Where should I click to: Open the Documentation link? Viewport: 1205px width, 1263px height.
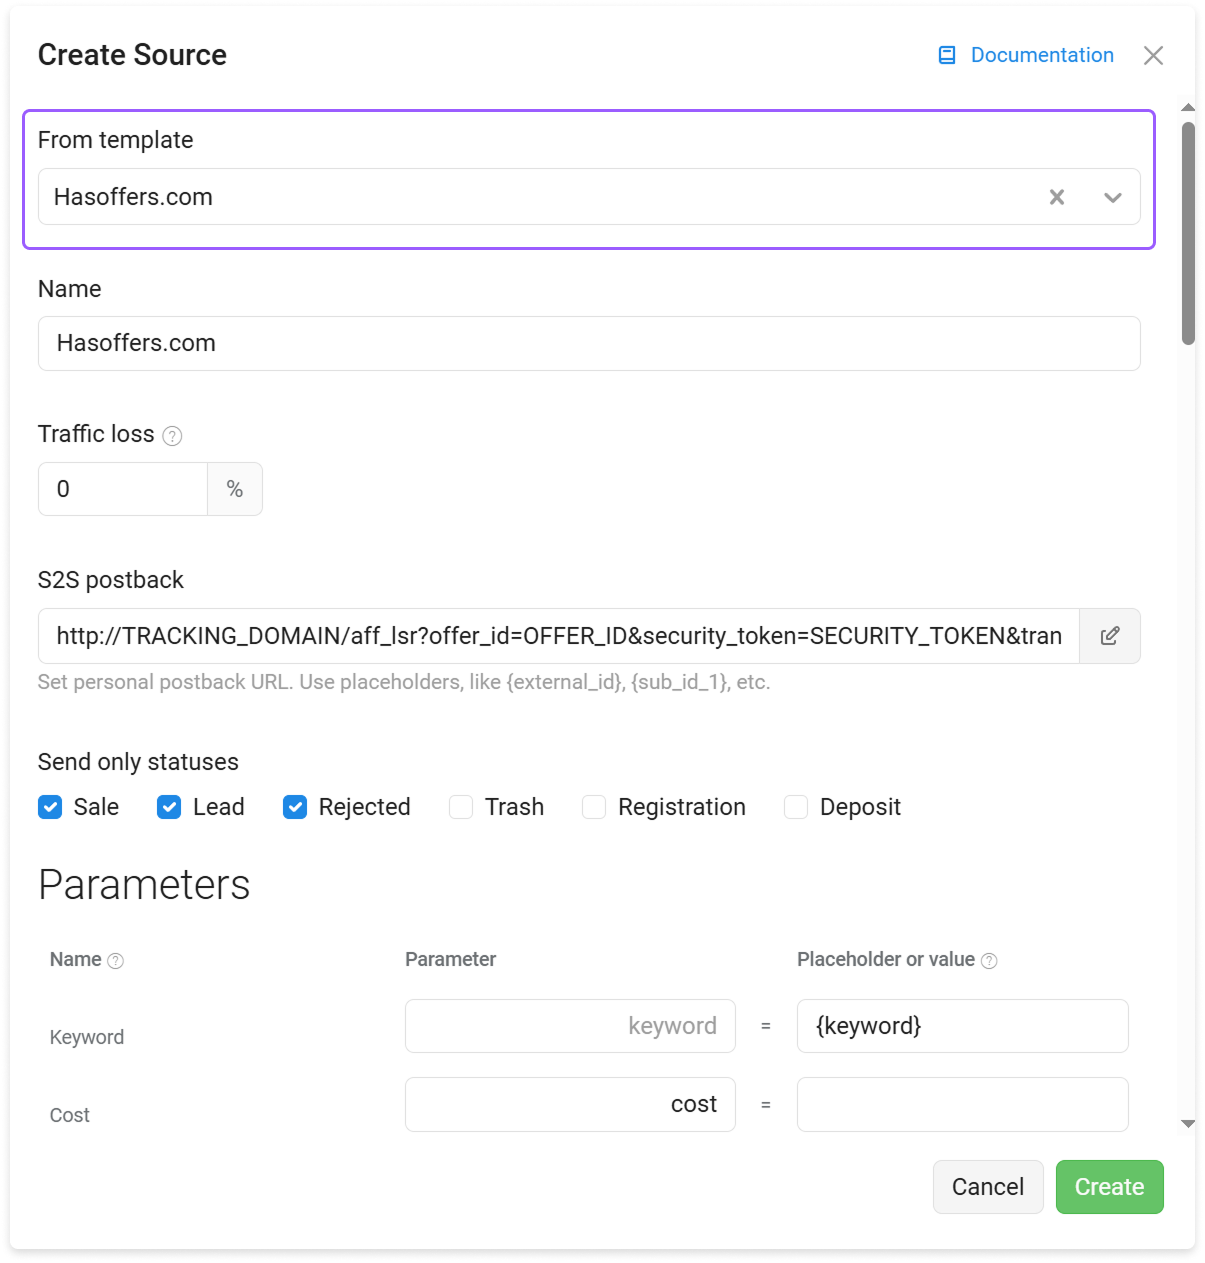(x=1042, y=55)
